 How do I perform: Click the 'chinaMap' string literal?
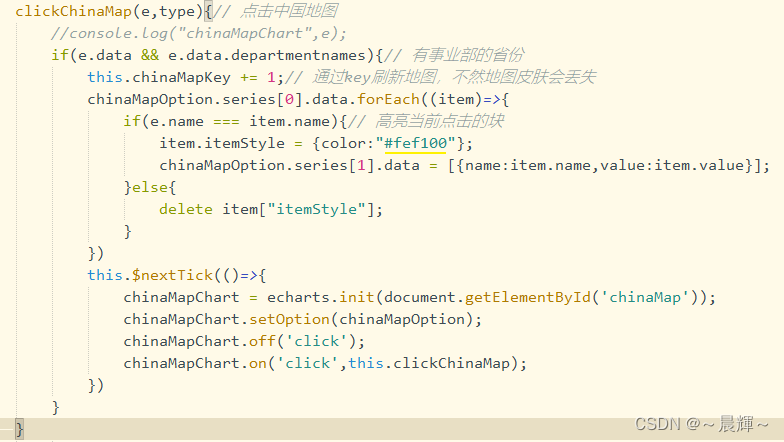pyautogui.click(x=645, y=297)
